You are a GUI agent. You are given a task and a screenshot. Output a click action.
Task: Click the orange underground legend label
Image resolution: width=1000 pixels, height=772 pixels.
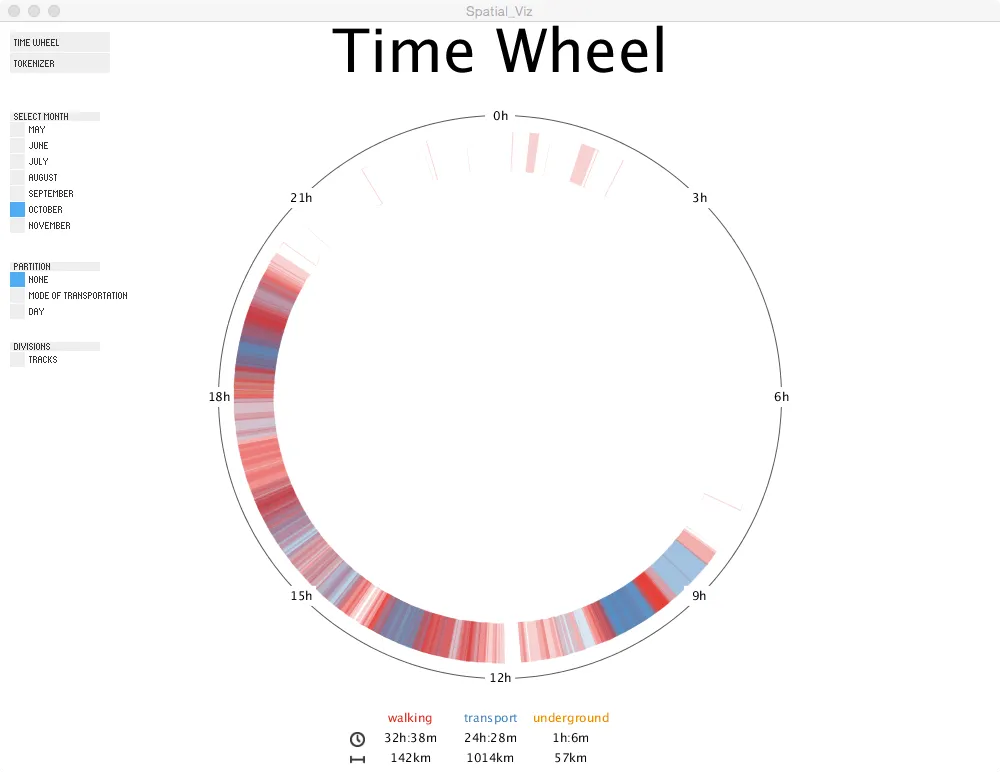(x=570, y=717)
